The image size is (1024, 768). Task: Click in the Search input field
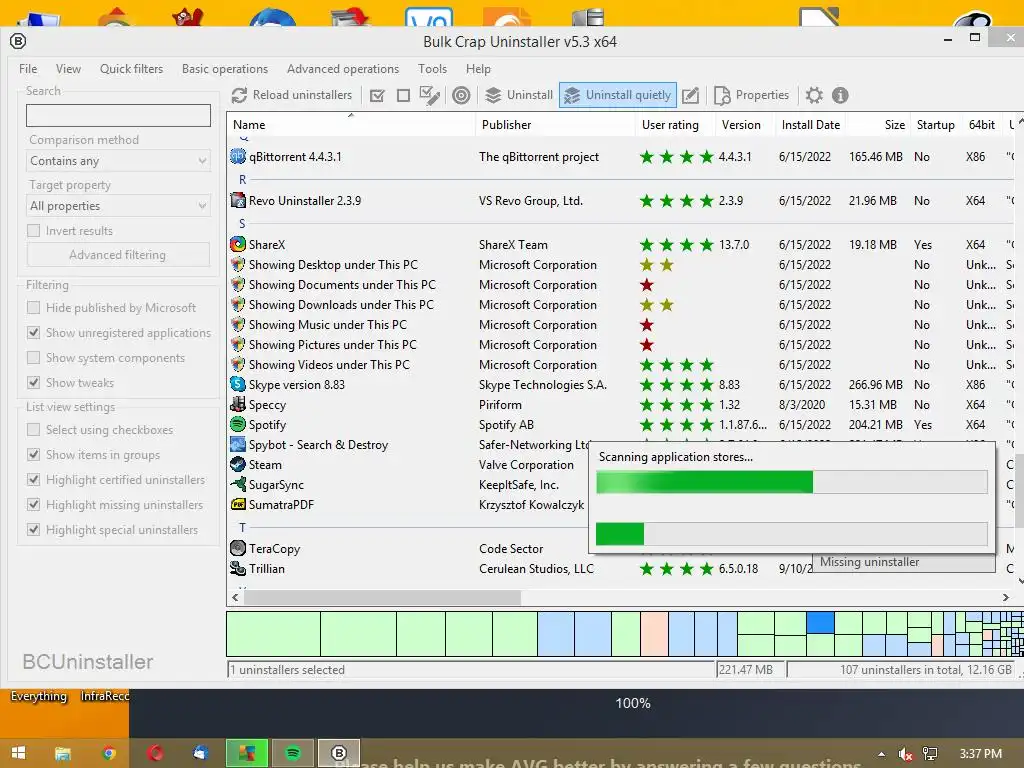(x=118, y=116)
